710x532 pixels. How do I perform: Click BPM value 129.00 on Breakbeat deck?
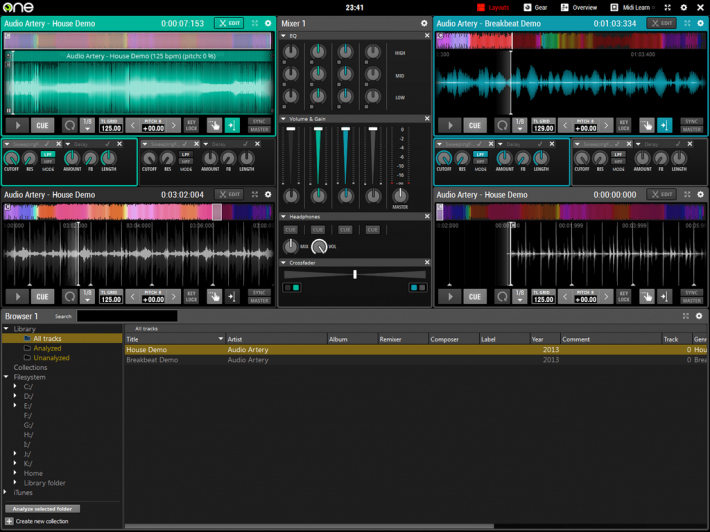coord(543,128)
